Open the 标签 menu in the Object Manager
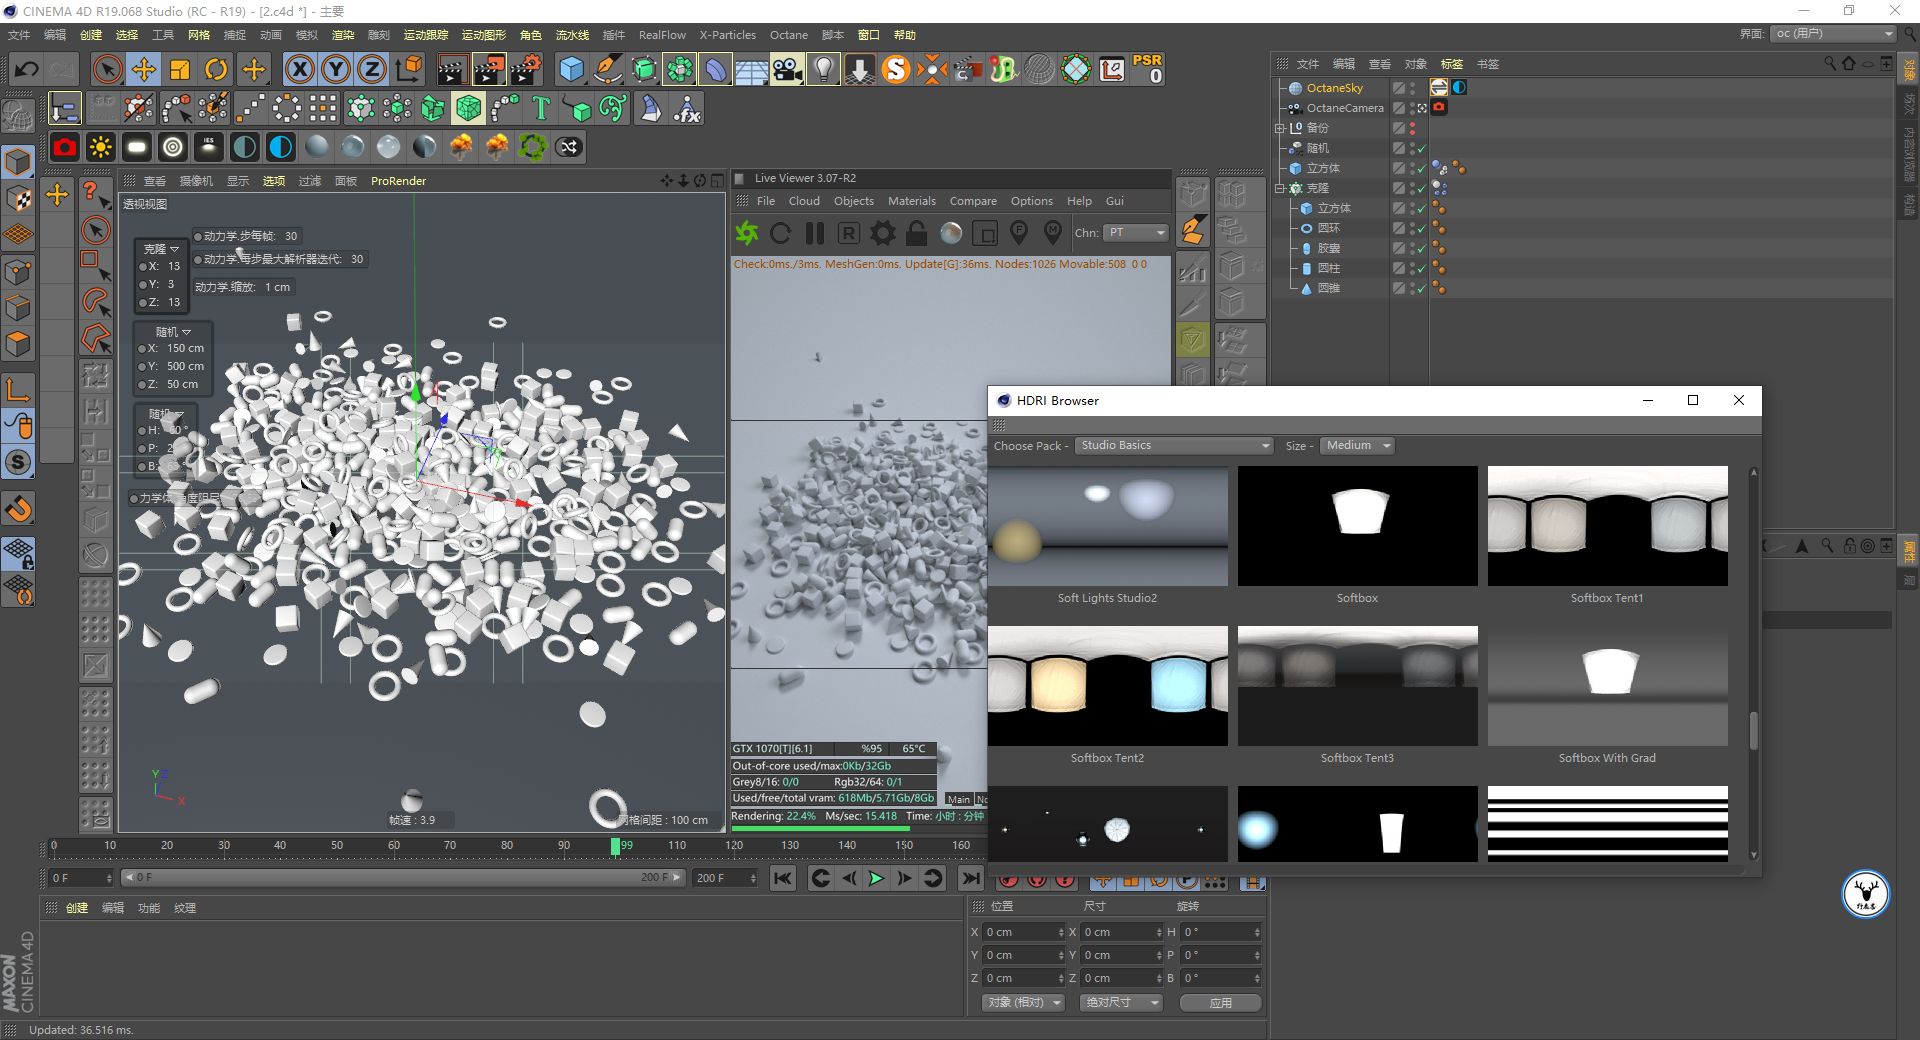Screen dimensions: 1920x1040 (x=1452, y=64)
